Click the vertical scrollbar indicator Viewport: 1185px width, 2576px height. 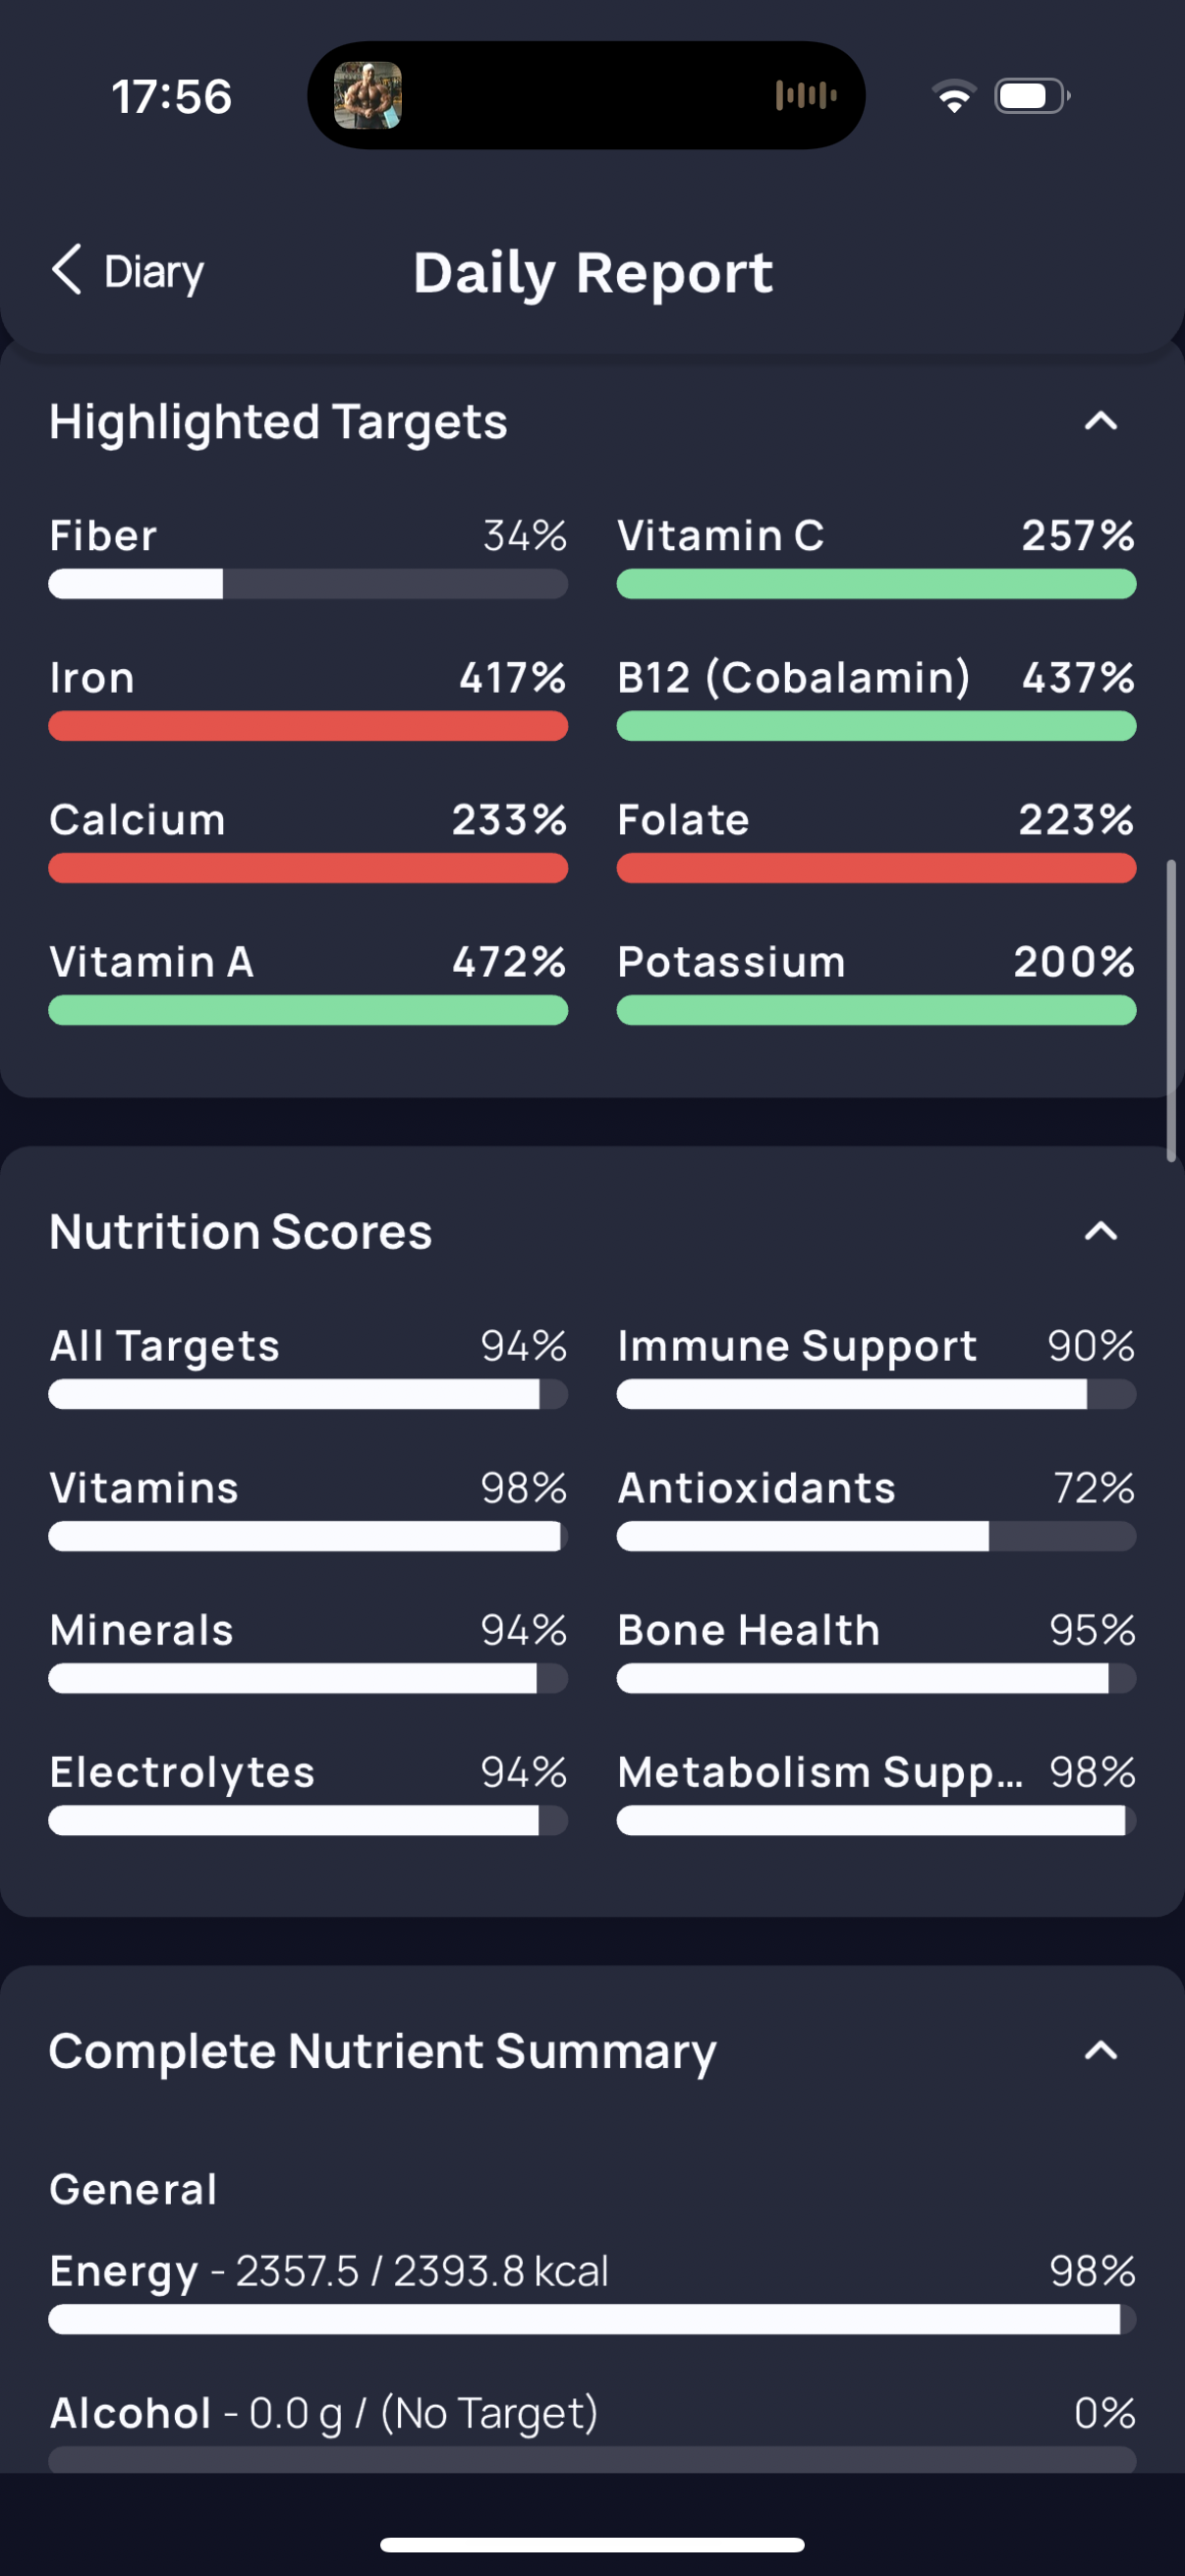(x=1171, y=1010)
